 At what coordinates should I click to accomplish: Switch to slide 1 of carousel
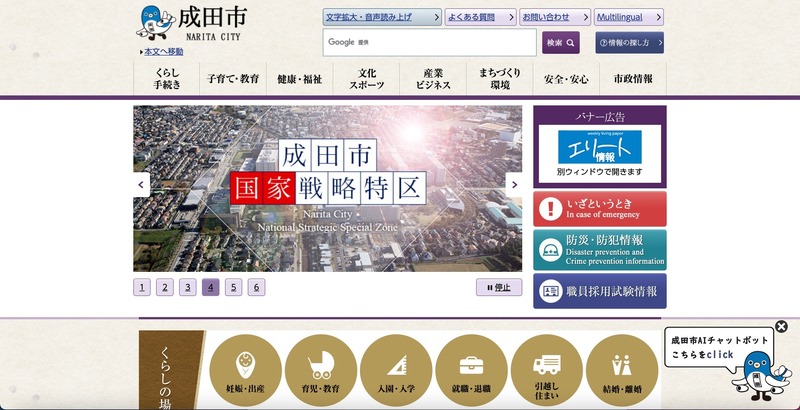click(142, 288)
